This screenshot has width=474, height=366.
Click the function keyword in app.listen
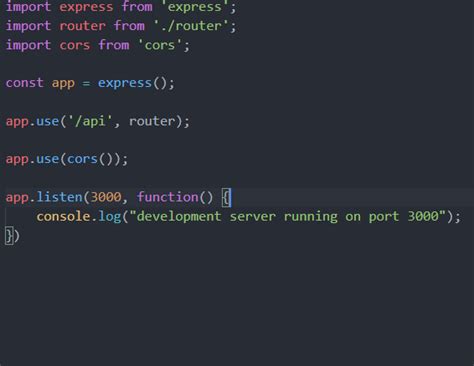[168, 197]
